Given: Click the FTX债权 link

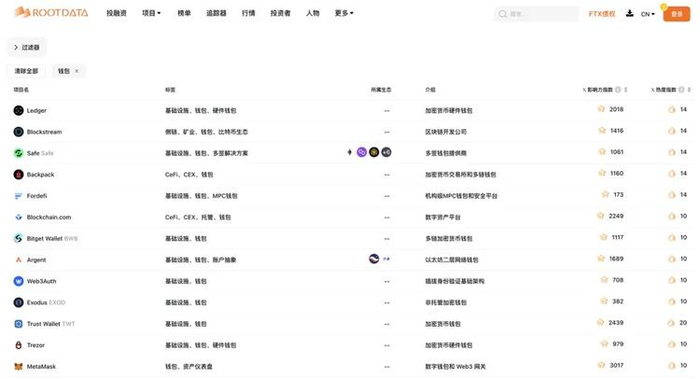Looking at the screenshot, I should point(602,14).
